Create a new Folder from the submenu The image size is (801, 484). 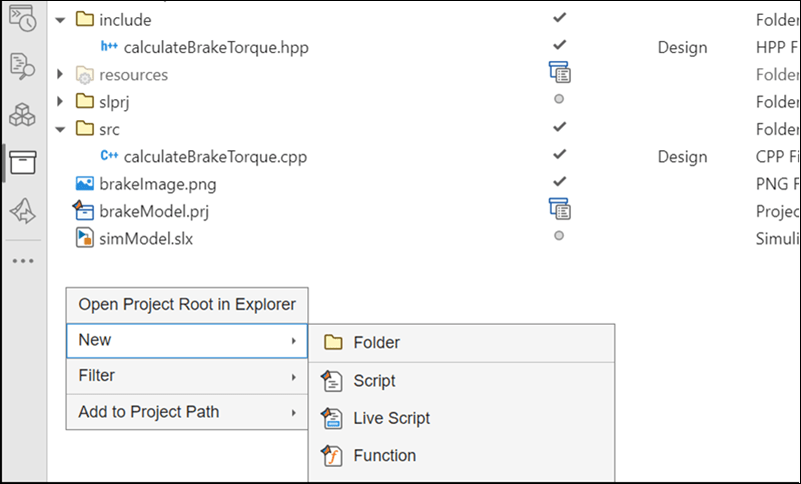[376, 343]
